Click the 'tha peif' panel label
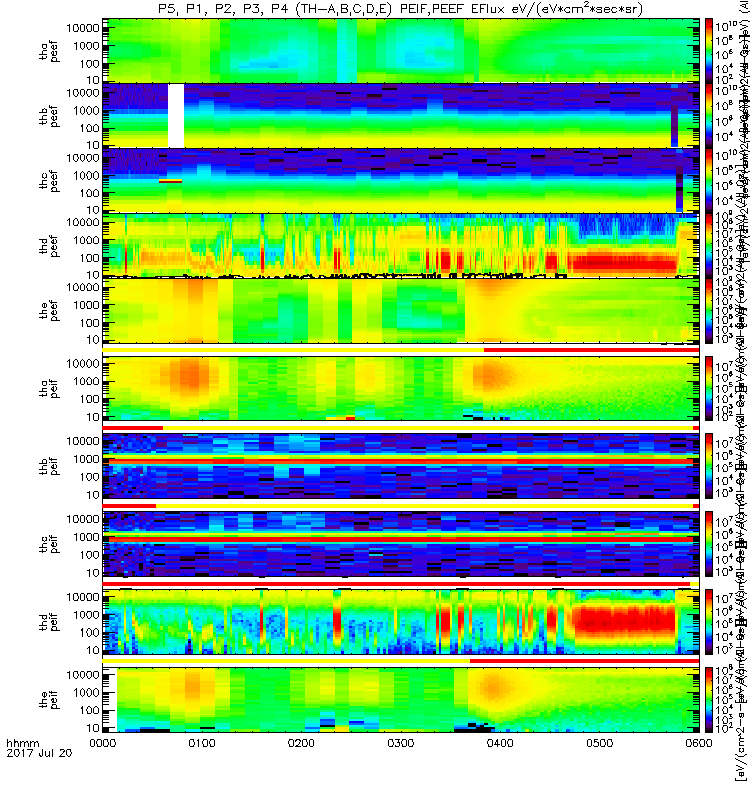The width and height of the screenshot is (750, 800). 49,389
